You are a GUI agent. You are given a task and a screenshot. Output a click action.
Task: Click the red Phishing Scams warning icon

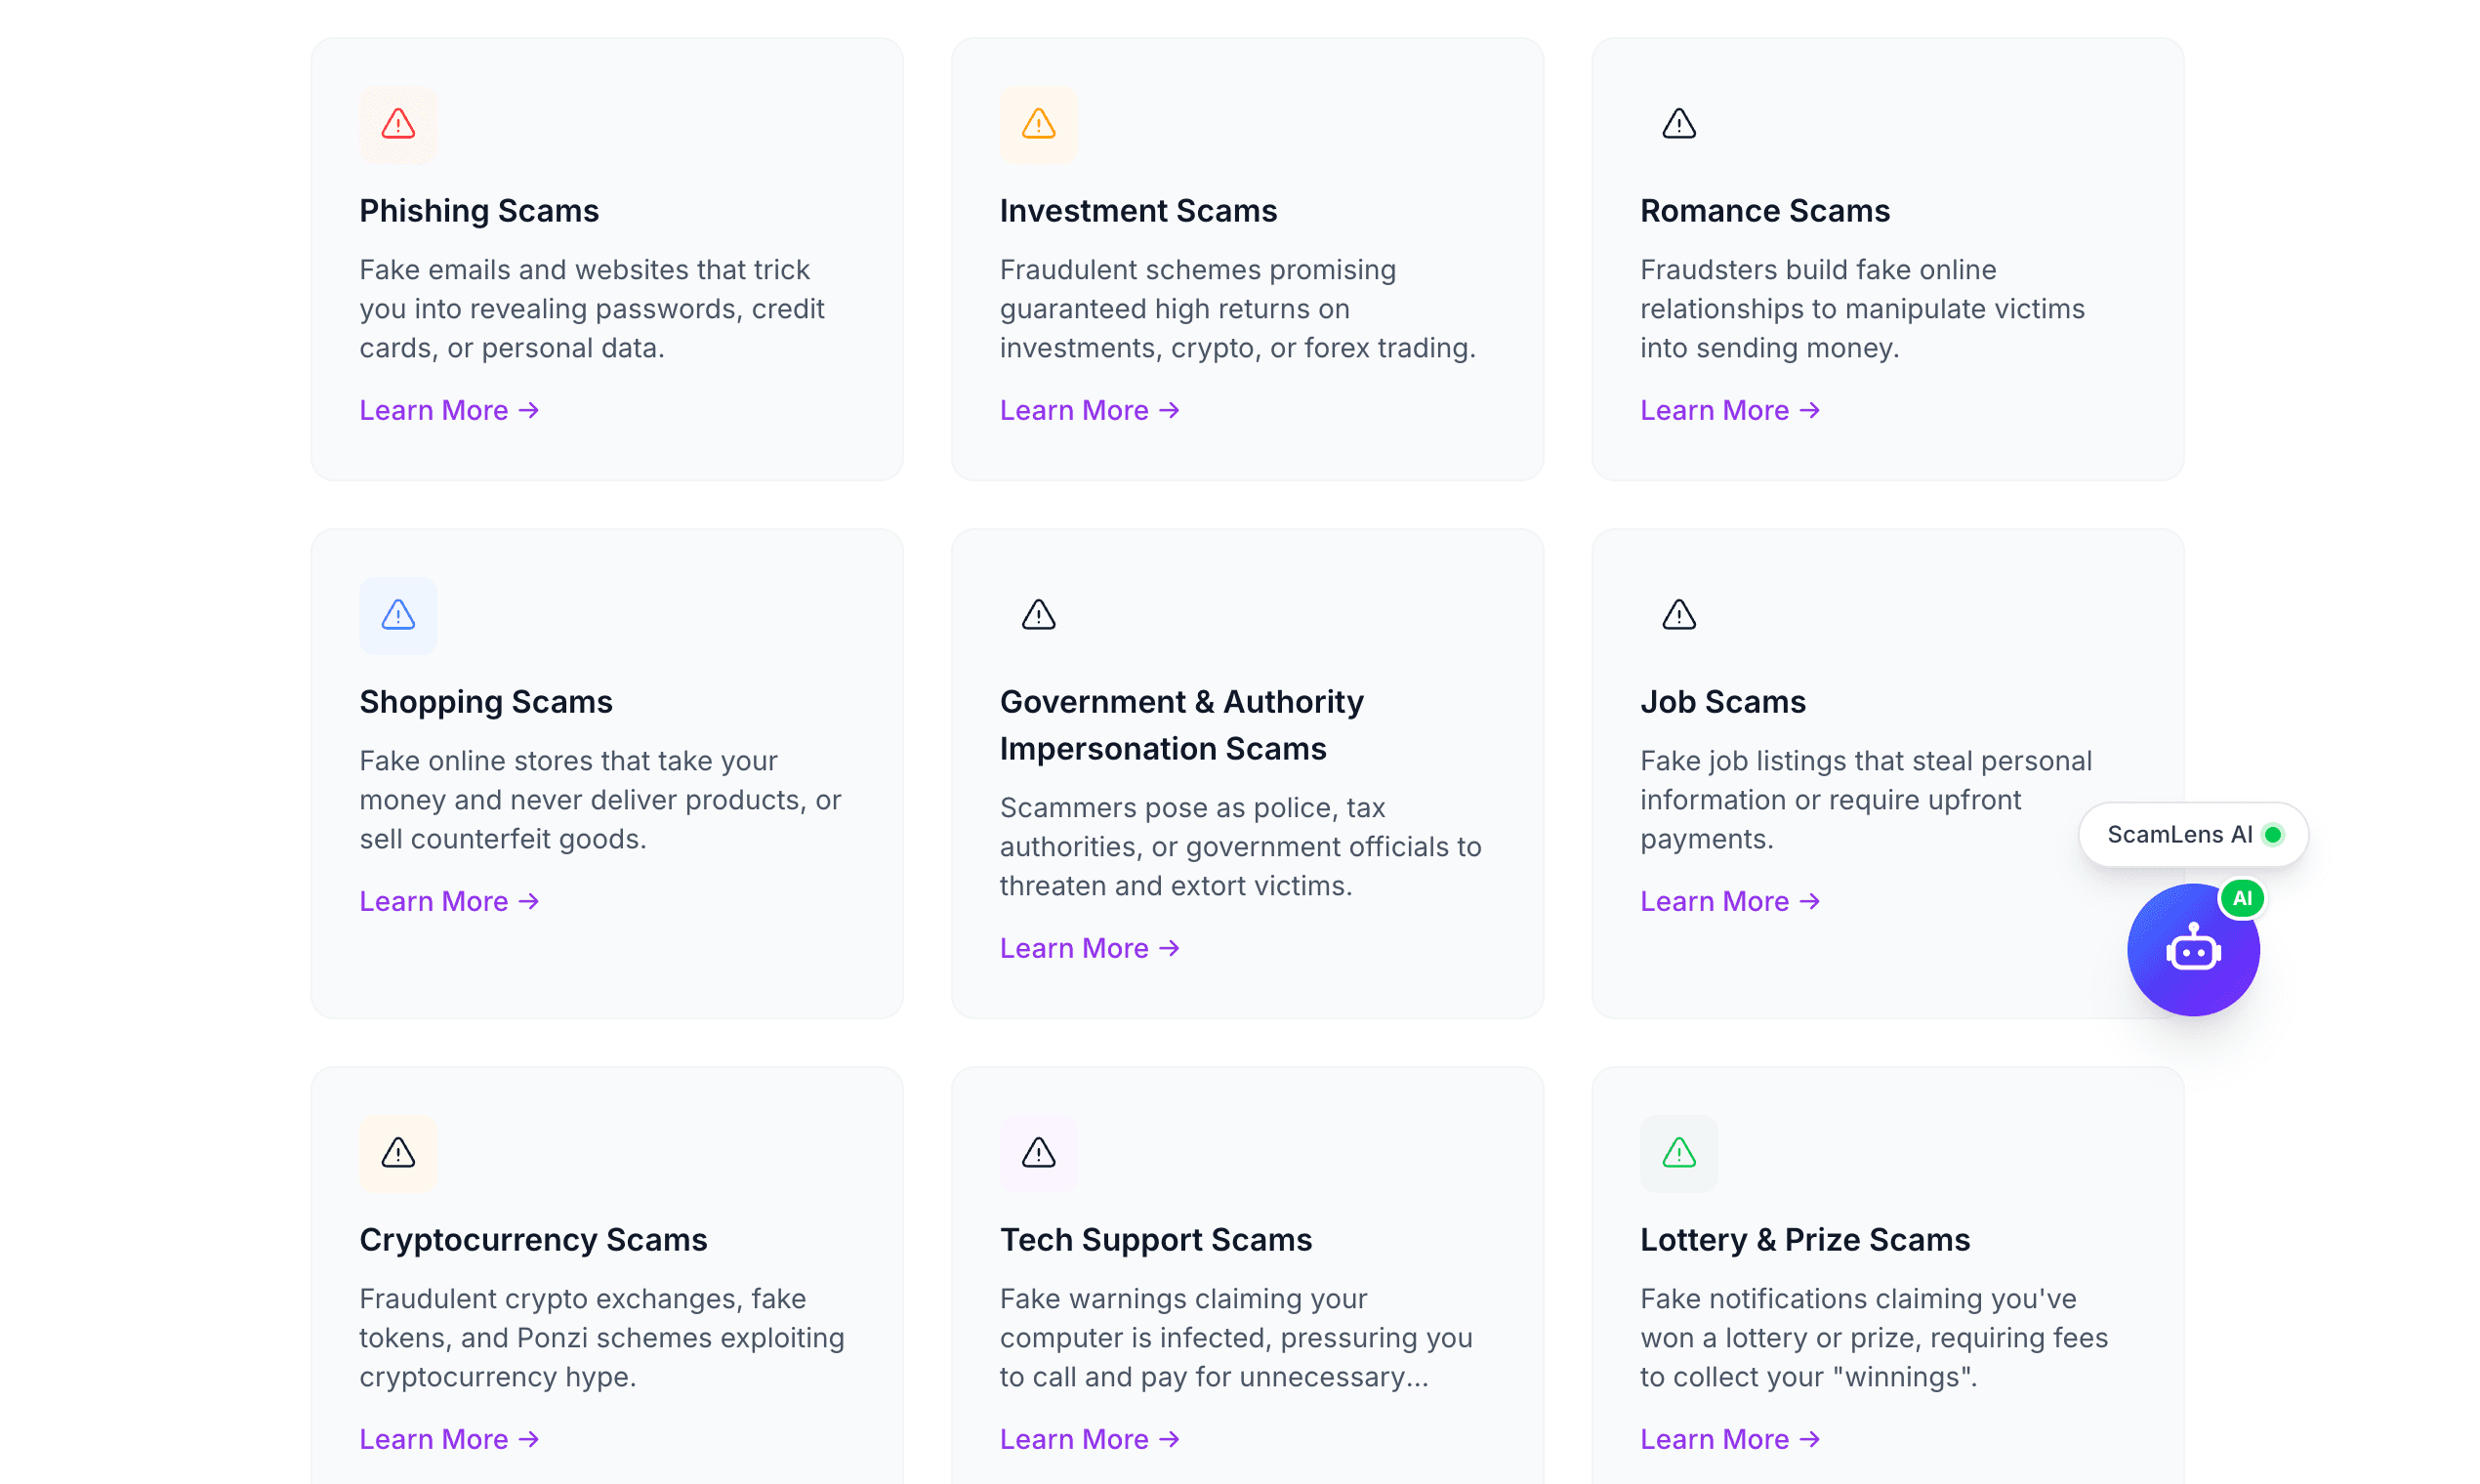coord(398,124)
